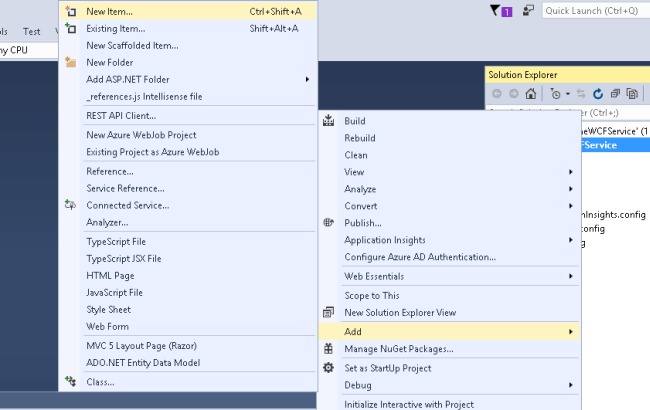Add an MVC 5 Layout Page (Razor)

tap(188, 346)
